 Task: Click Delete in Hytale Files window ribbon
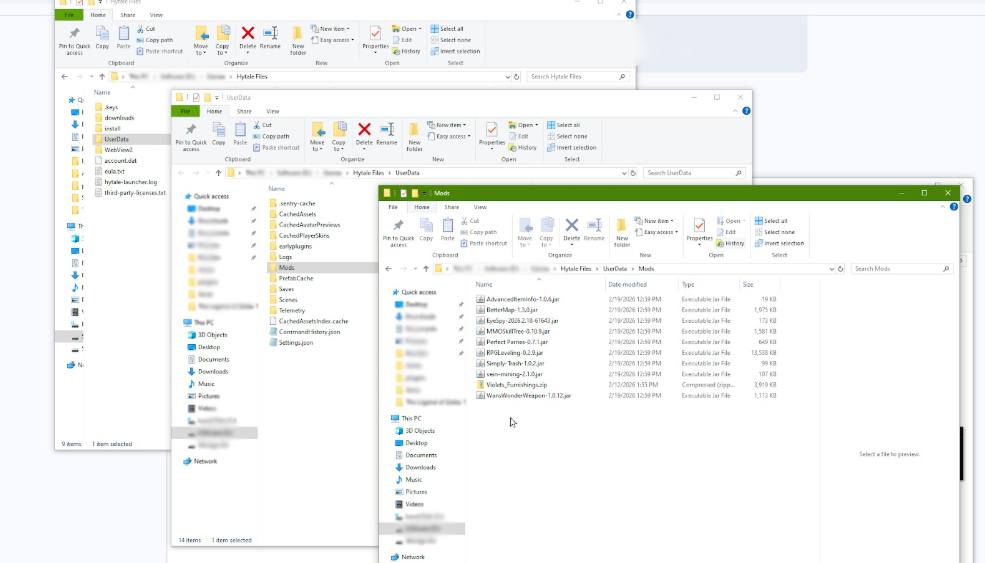click(x=248, y=38)
